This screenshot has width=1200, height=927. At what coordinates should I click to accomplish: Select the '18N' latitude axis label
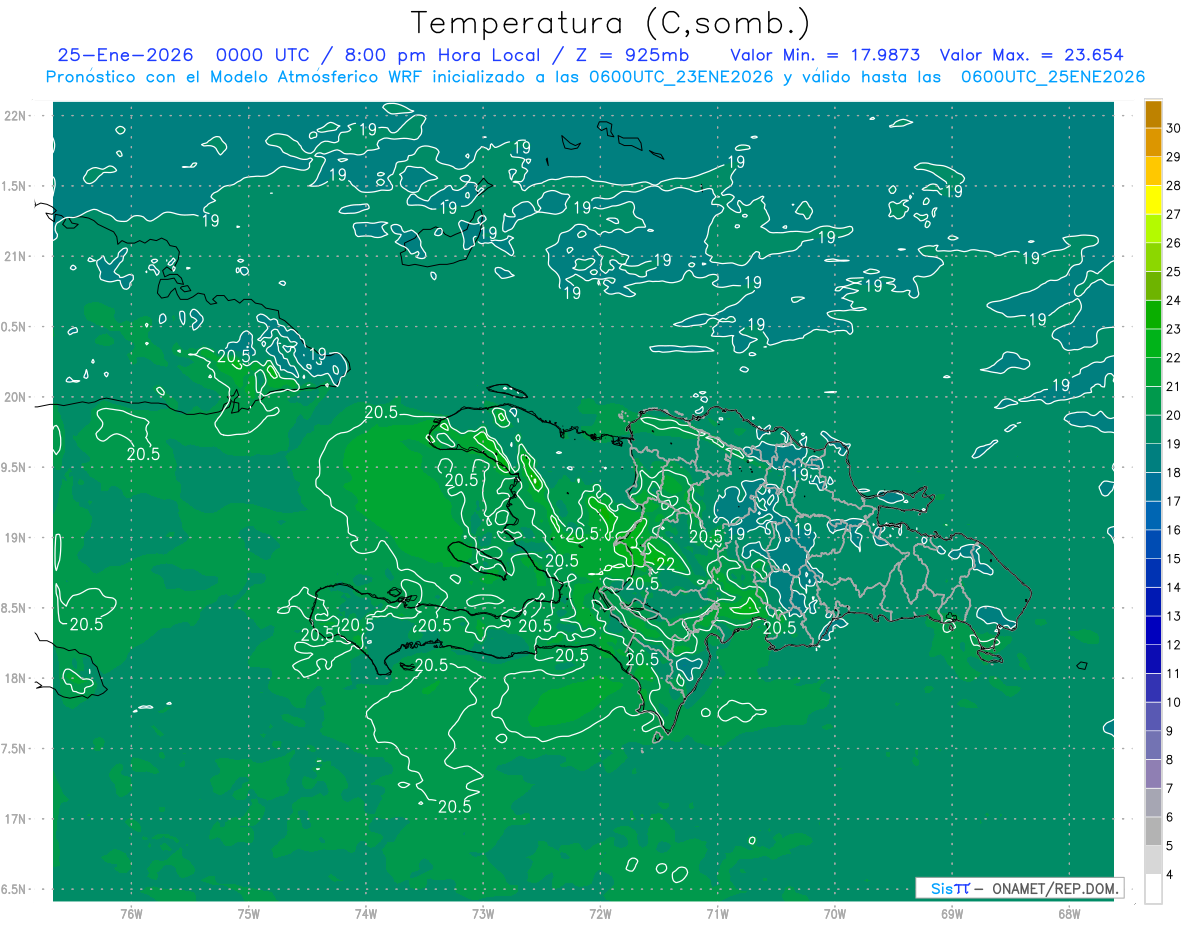[x=16, y=678]
